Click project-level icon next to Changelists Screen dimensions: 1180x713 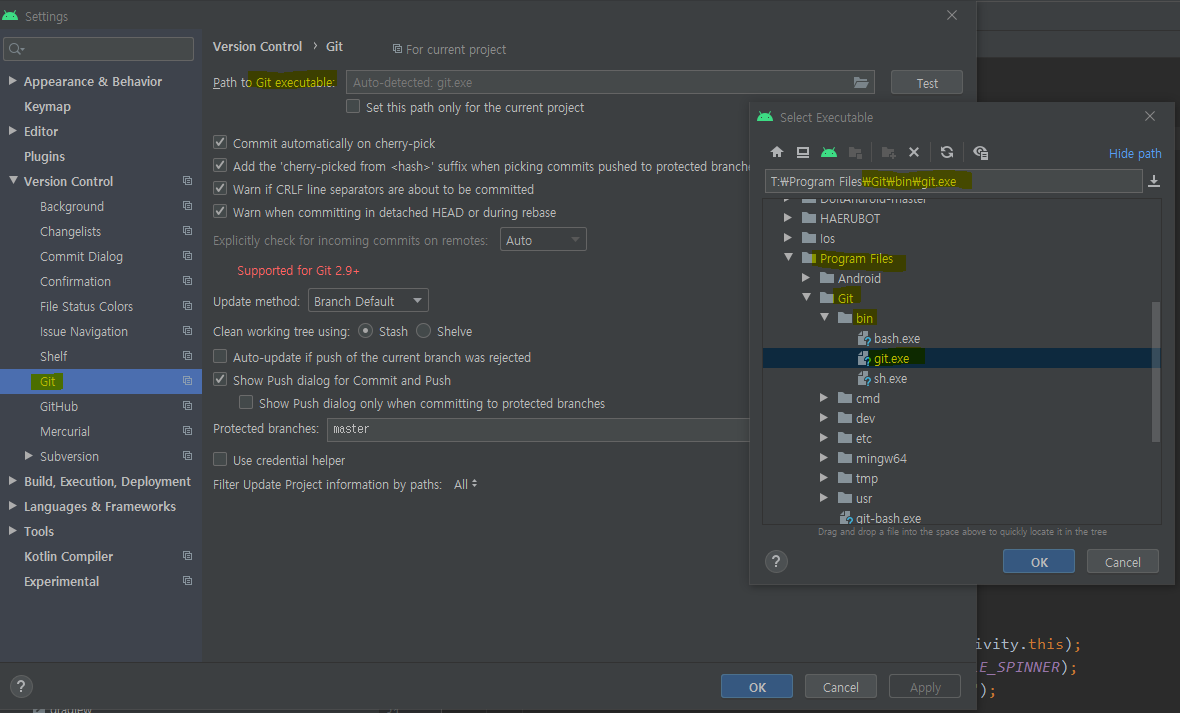(x=187, y=230)
